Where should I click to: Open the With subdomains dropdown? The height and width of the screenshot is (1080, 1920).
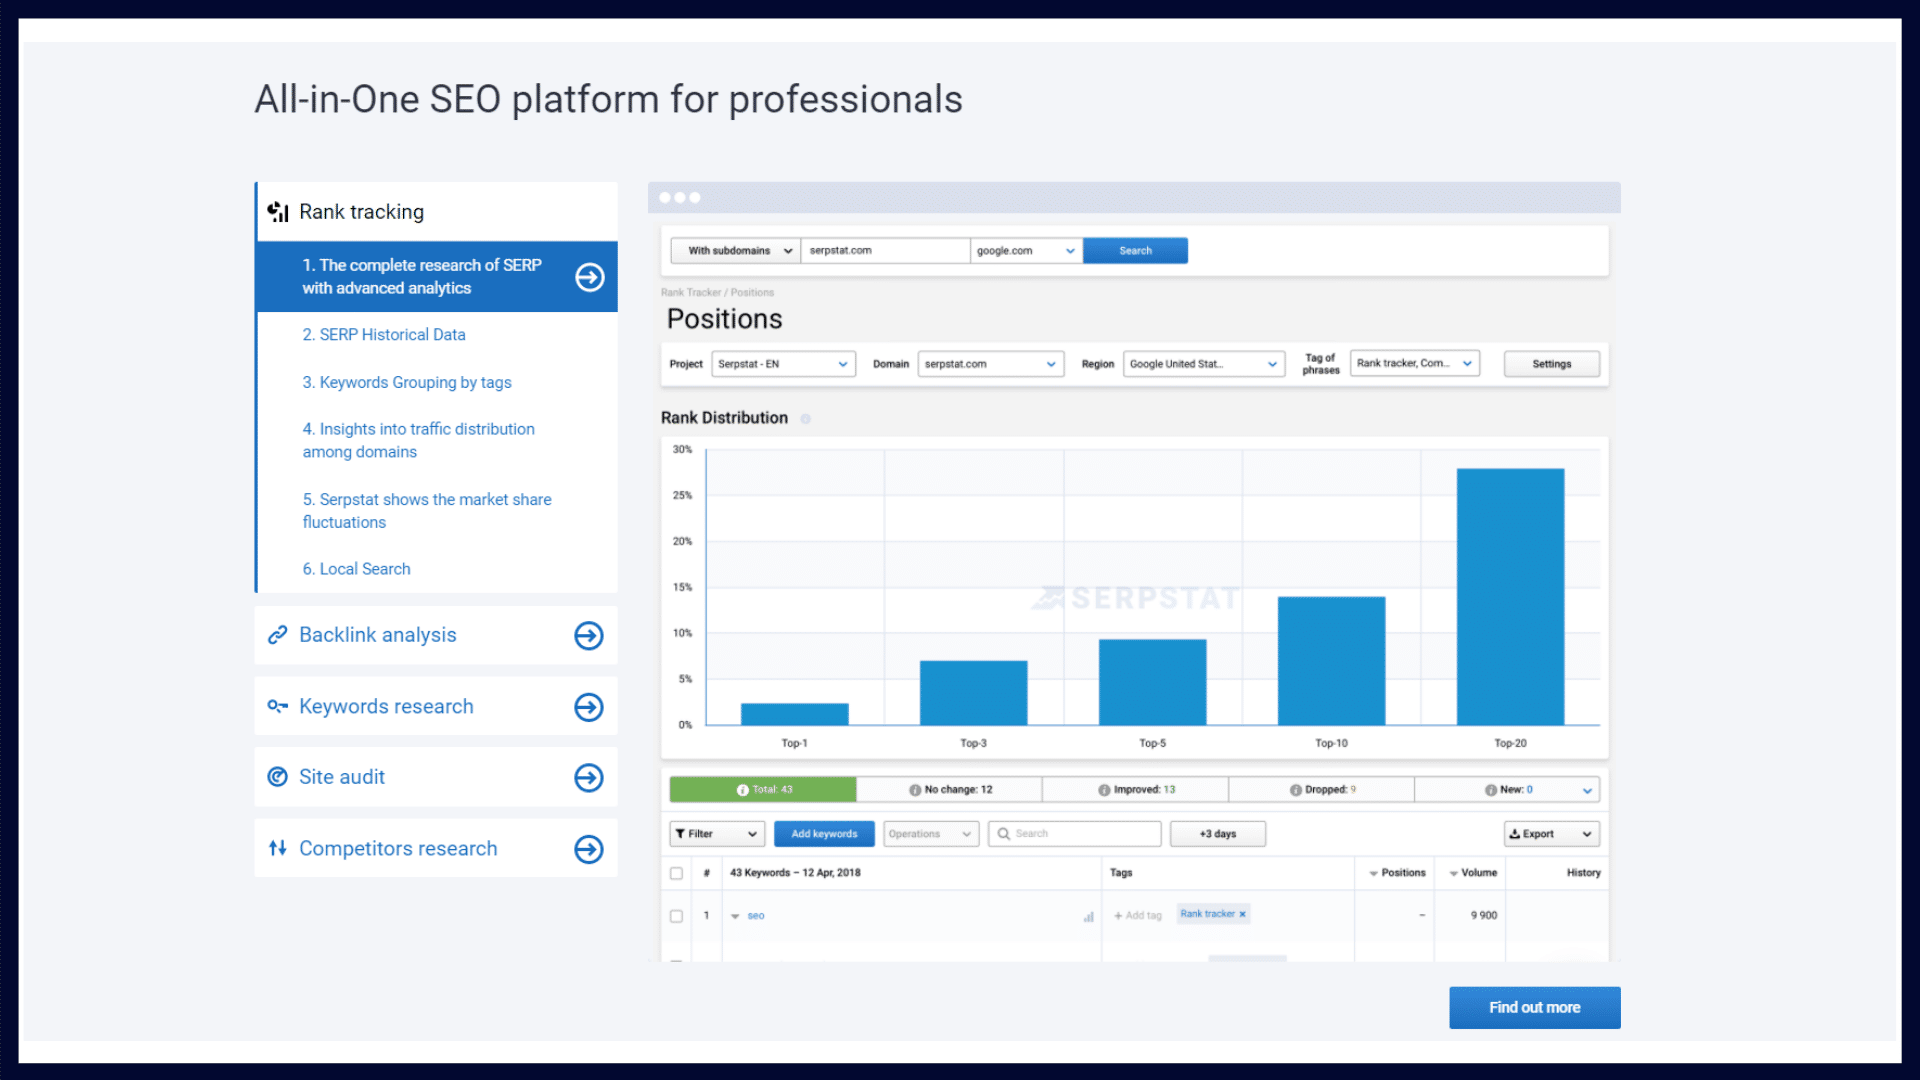point(735,251)
